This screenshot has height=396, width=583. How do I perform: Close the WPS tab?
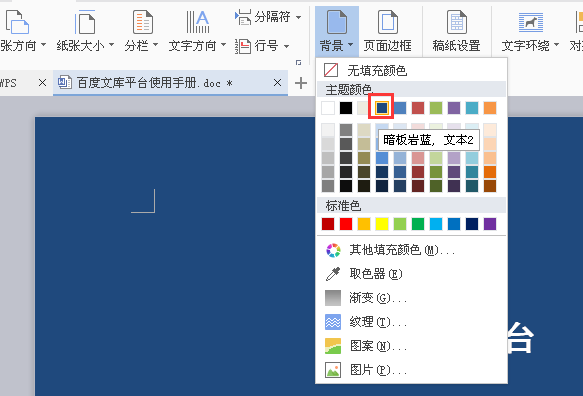click(x=42, y=83)
